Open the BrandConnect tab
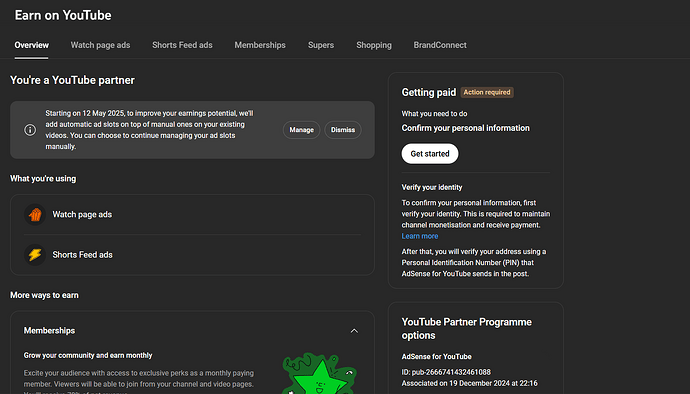The image size is (690, 394). [440, 45]
